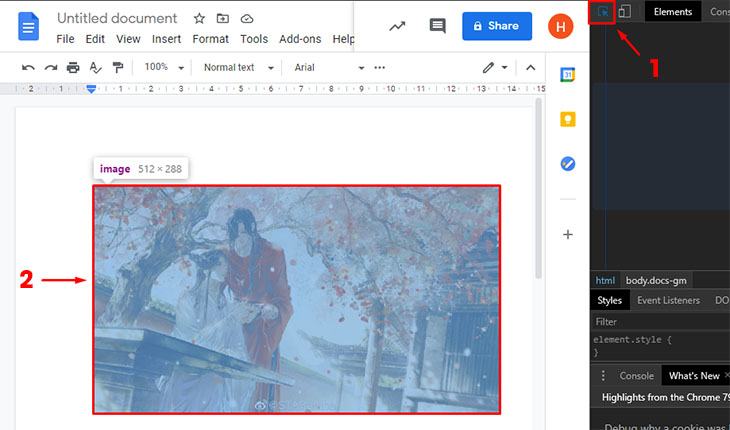730x430 pixels.
Task: Select the paint format tool
Action: click(x=118, y=67)
